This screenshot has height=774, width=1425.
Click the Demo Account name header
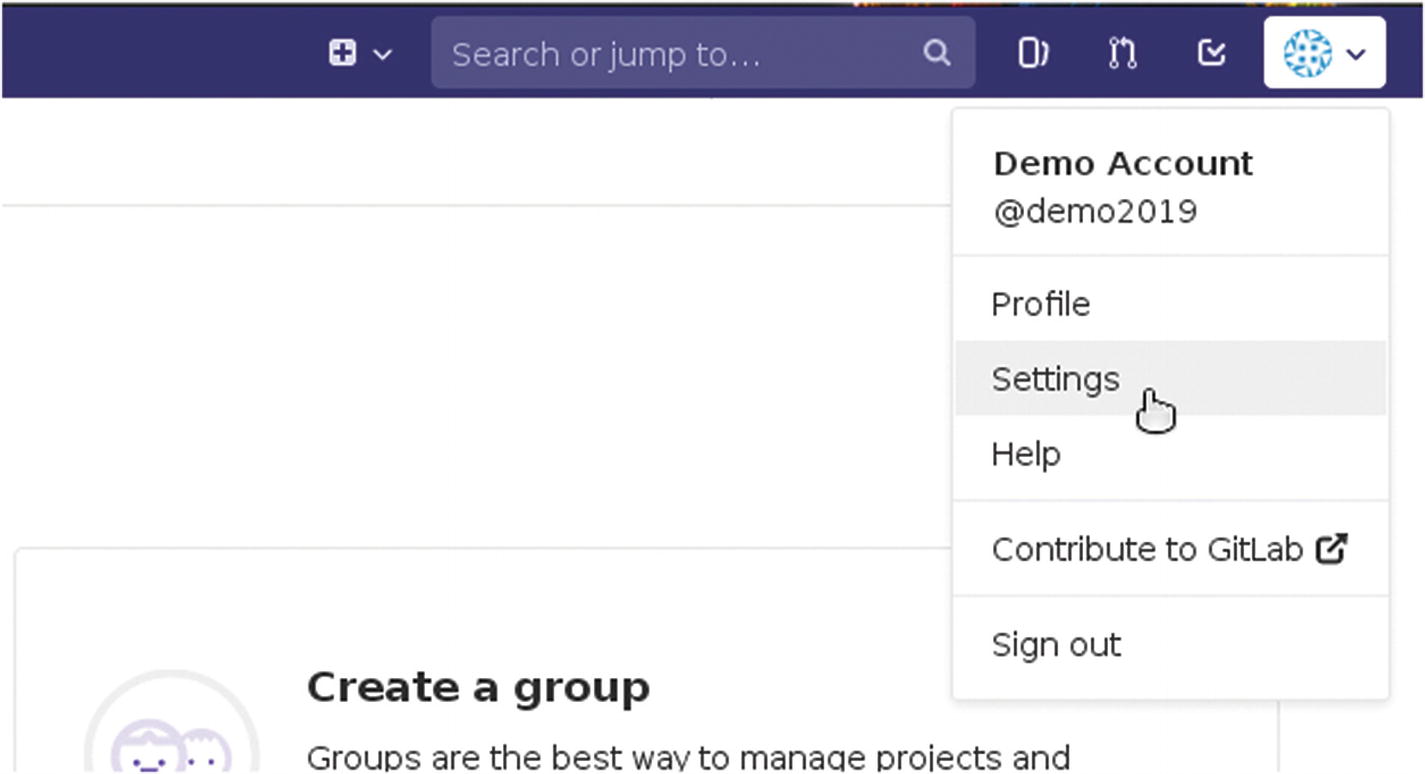(x=1122, y=163)
